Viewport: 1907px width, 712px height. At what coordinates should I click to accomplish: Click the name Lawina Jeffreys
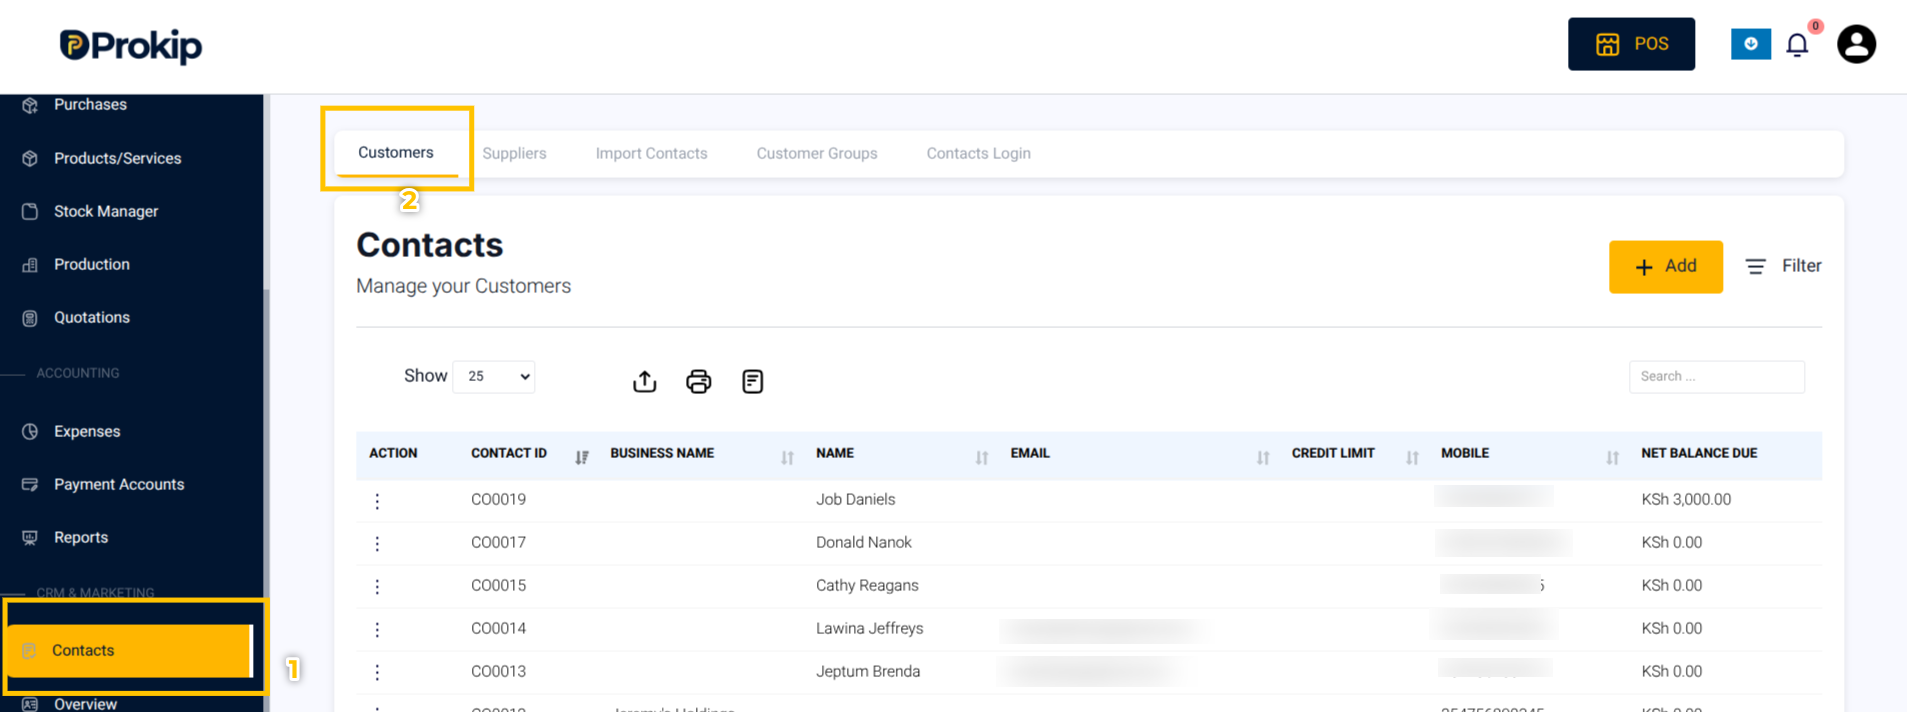869,628
